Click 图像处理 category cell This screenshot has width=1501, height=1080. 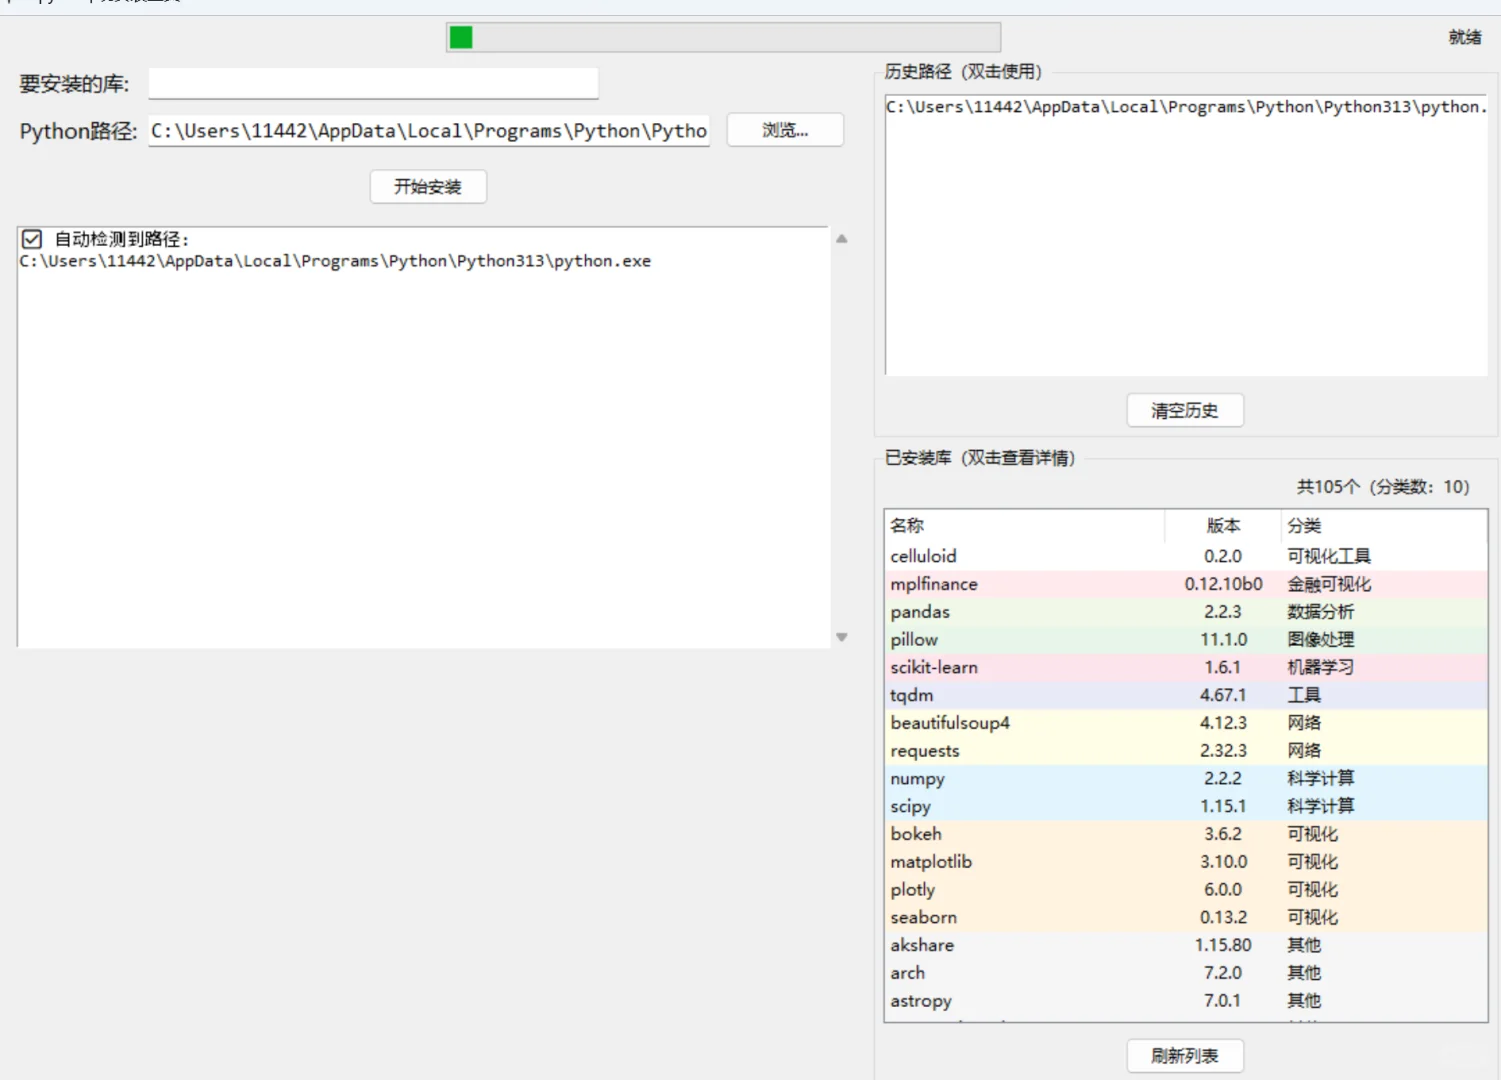(1321, 640)
